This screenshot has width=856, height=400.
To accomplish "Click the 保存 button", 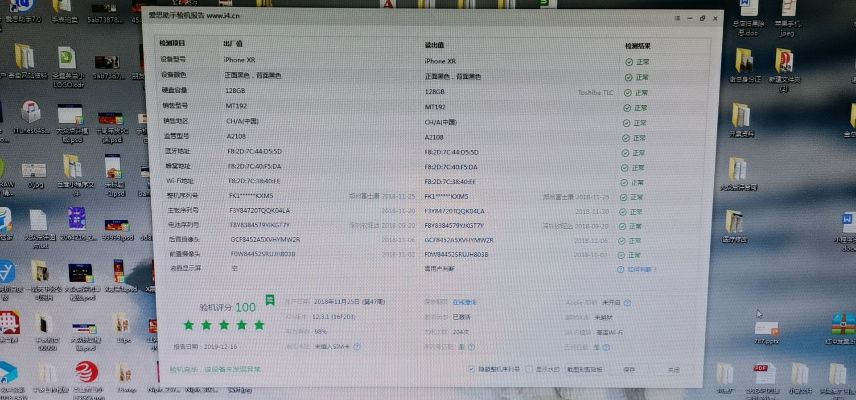I will (x=629, y=369).
